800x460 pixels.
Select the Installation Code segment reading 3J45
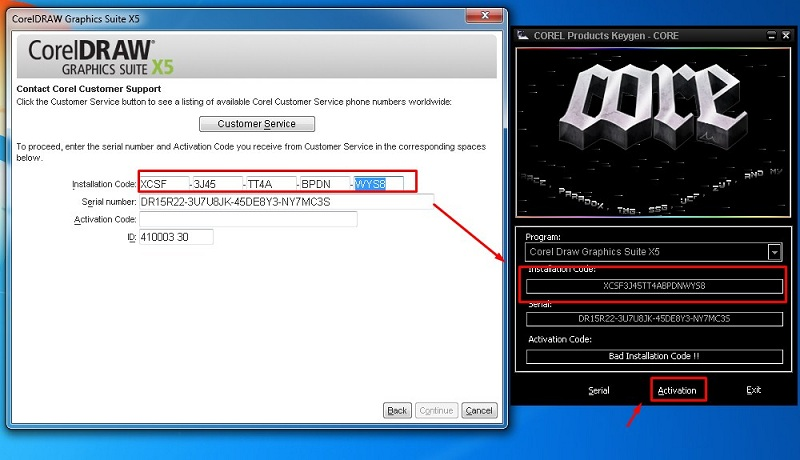(218, 183)
